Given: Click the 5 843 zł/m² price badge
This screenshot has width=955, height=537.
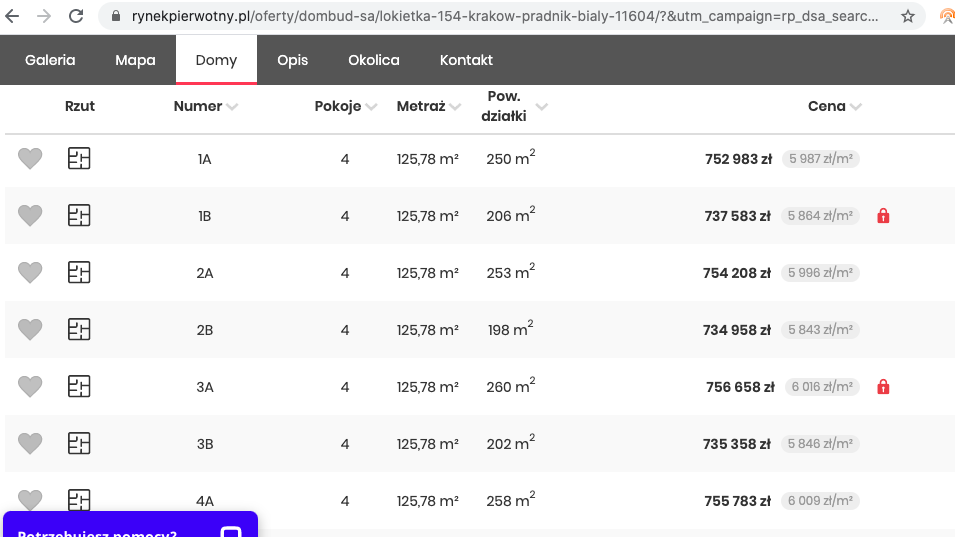Looking at the screenshot, I should (x=820, y=329).
